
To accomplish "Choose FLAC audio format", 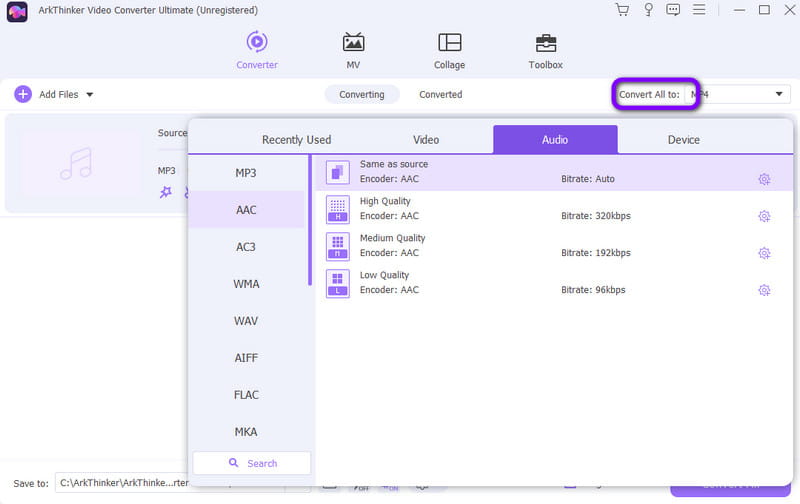I will (246, 395).
